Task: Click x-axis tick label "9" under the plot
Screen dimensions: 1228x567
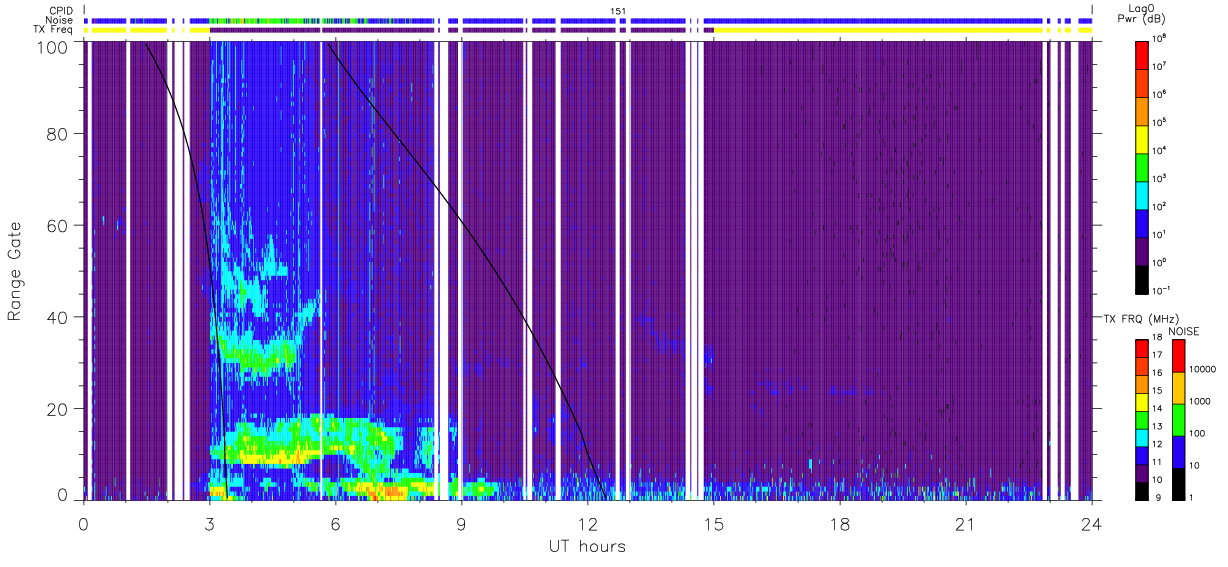Action: (461, 524)
